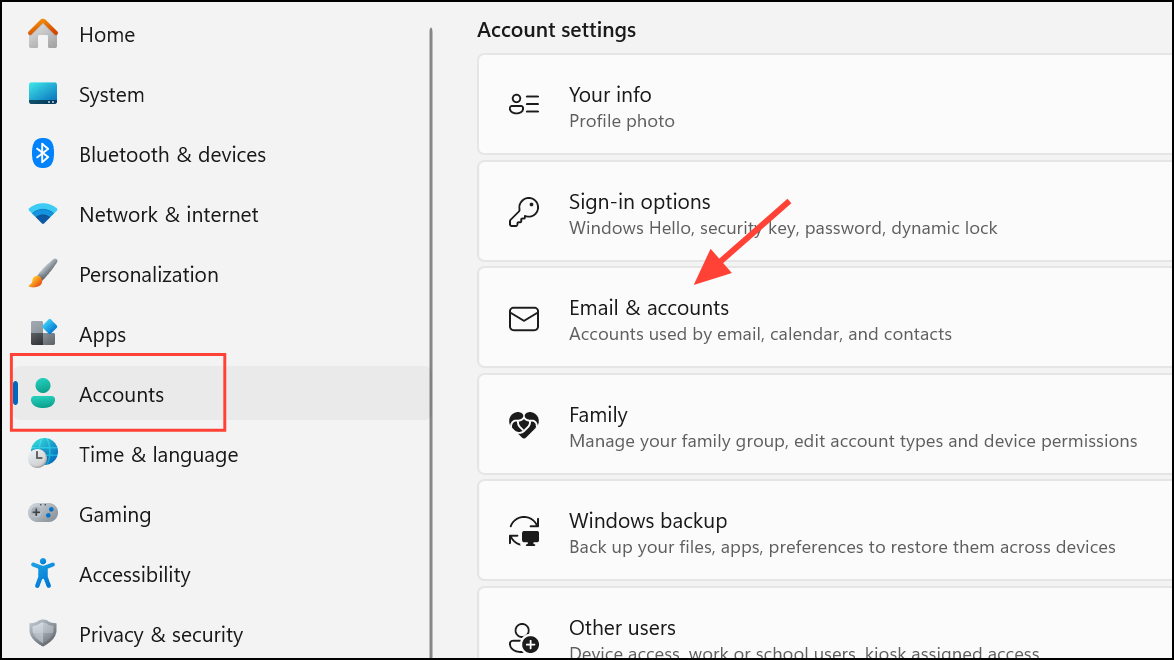The image size is (1174, 660).
Task: Click the Windows backup sync icon
Action: [x=524, y=531]
